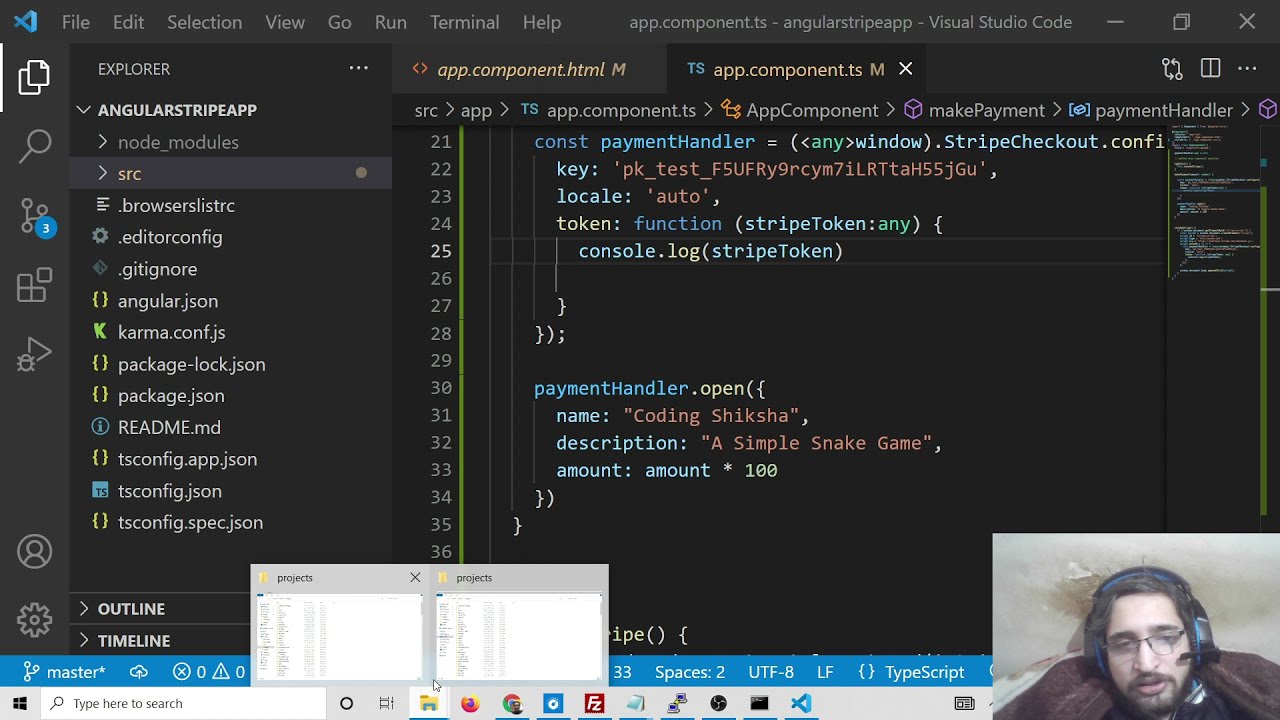Open the Run menu

pyautogui.click(x=390, y=22)
